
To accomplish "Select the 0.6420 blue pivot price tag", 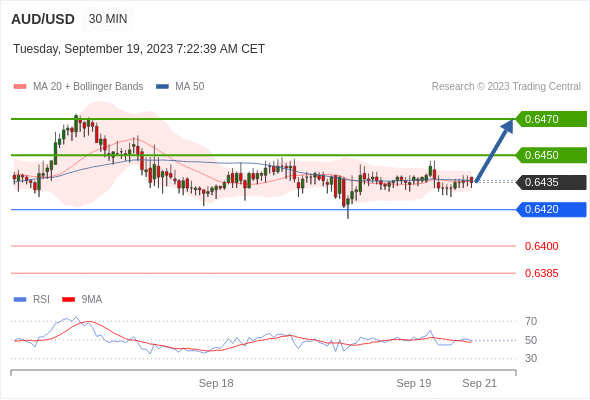I will tap(551, 210).
